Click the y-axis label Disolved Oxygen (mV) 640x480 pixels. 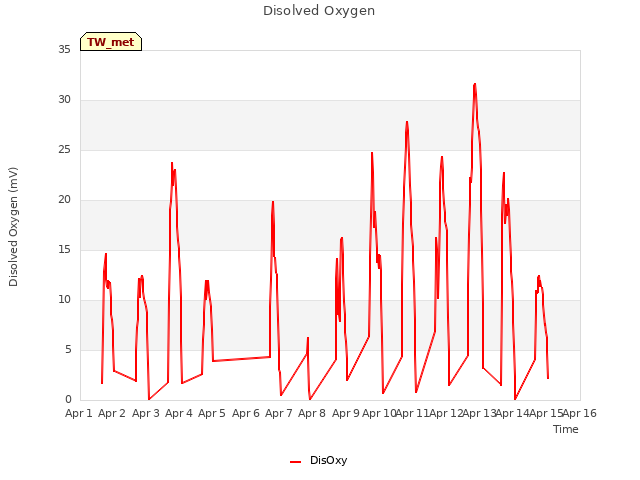[13, 227]
